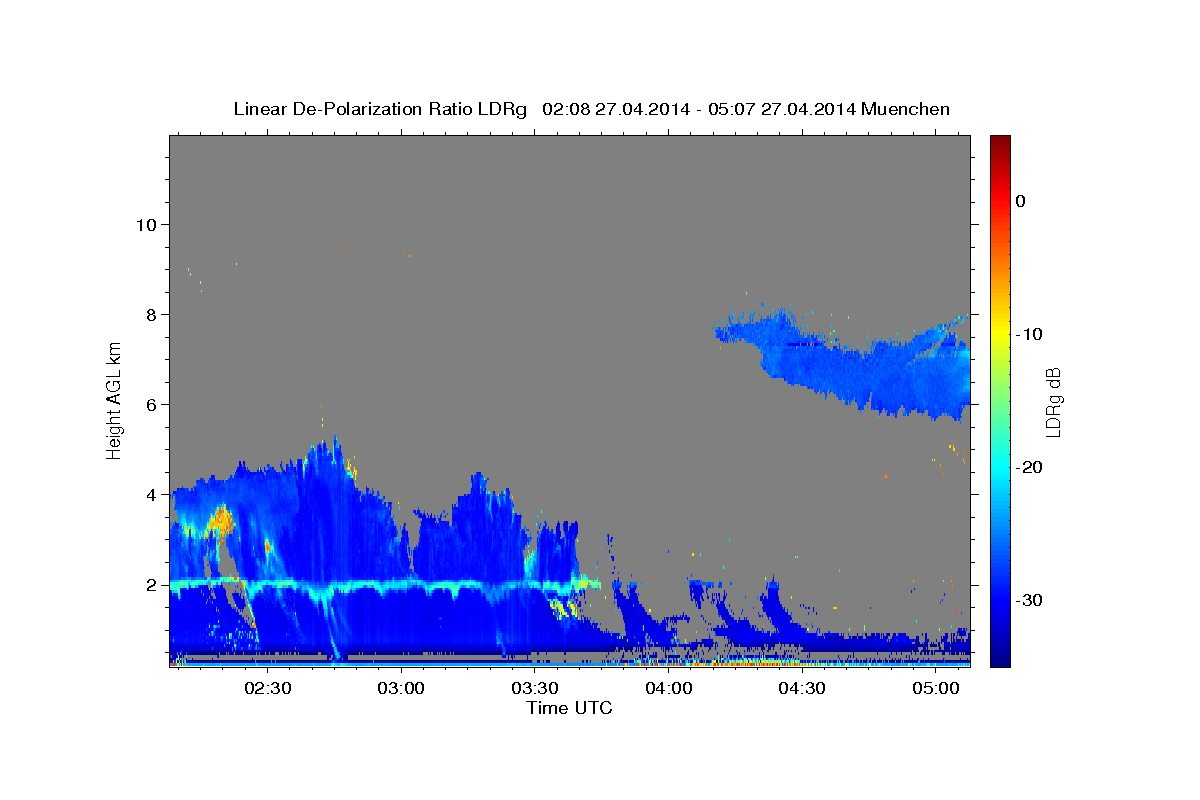The height and width of the screenshot is (800, 1200).
Task: Select the '02:30' time axis label
Action: pyautogui.click(x=268, y=688)
